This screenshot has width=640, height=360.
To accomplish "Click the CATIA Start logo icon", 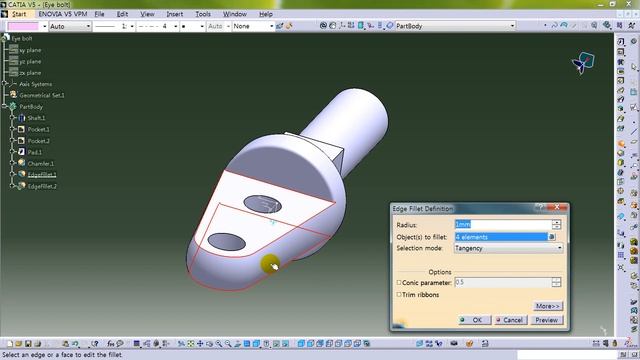I will pos(4,14).
